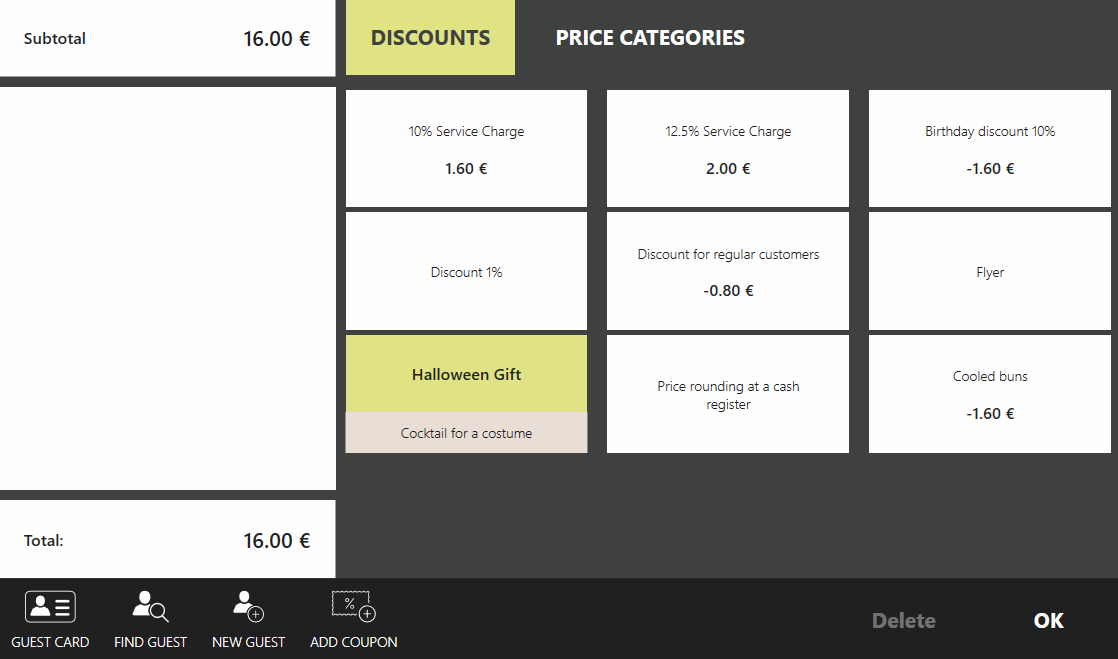Toggle the 12.5% Service Charge tile
1118x659 pixels.
point(728,149)
